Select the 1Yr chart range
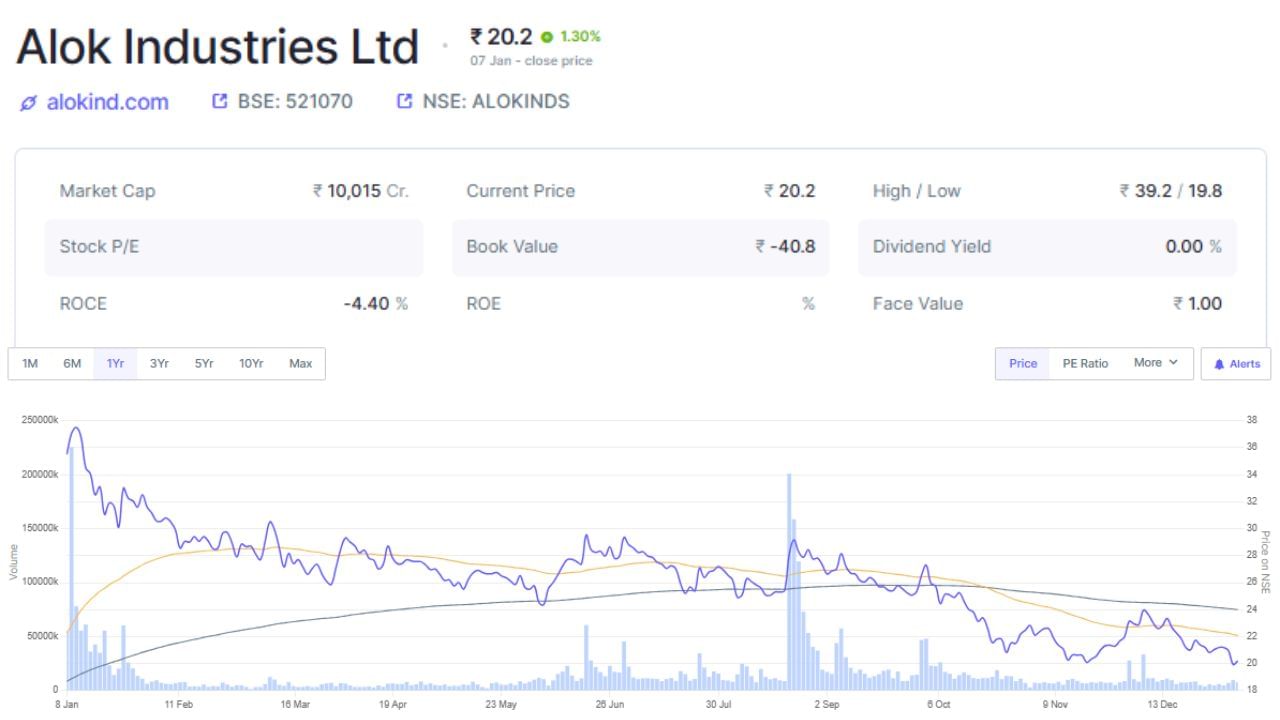Screen dimensions: 1280x720 coord(115,364)
